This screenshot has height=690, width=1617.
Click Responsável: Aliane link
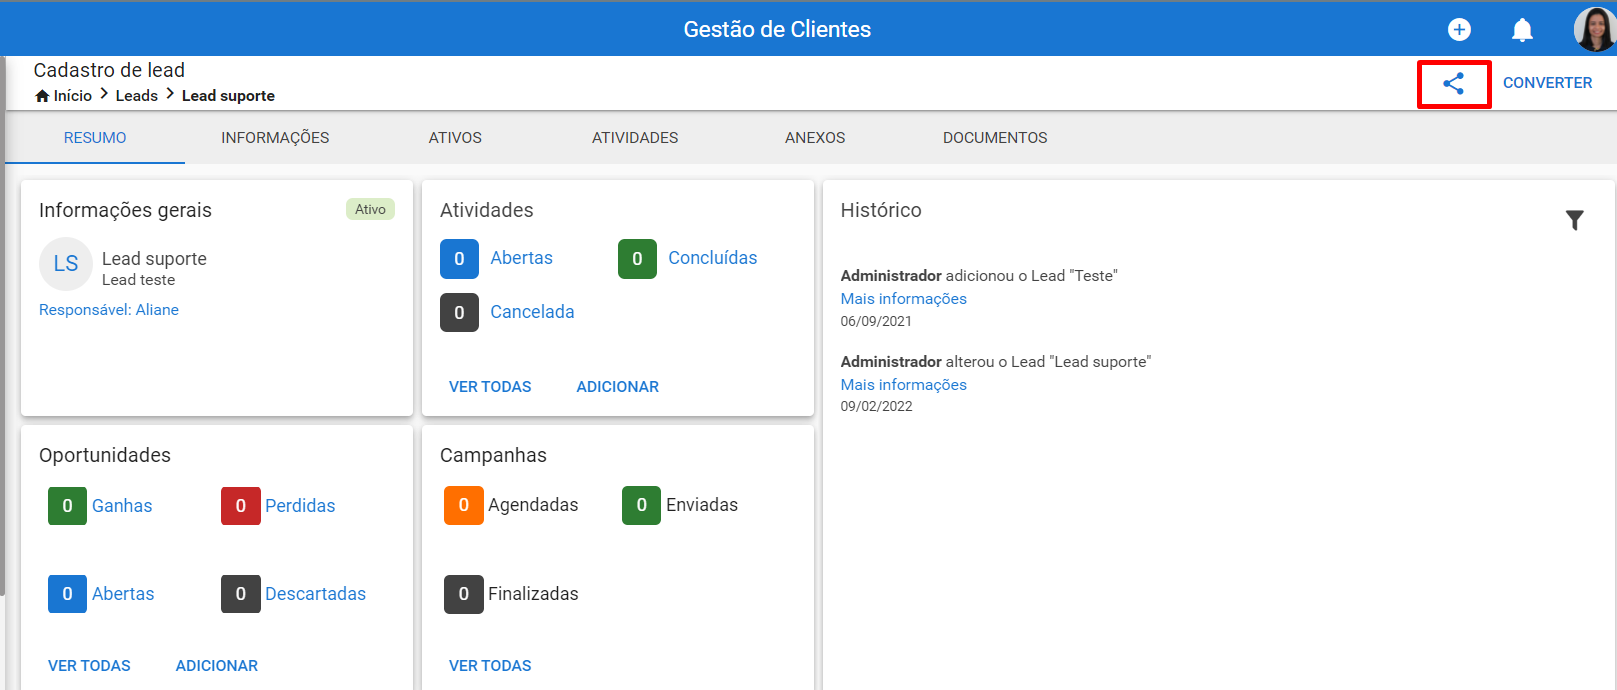pyautogui.click(x=109, y=310)
